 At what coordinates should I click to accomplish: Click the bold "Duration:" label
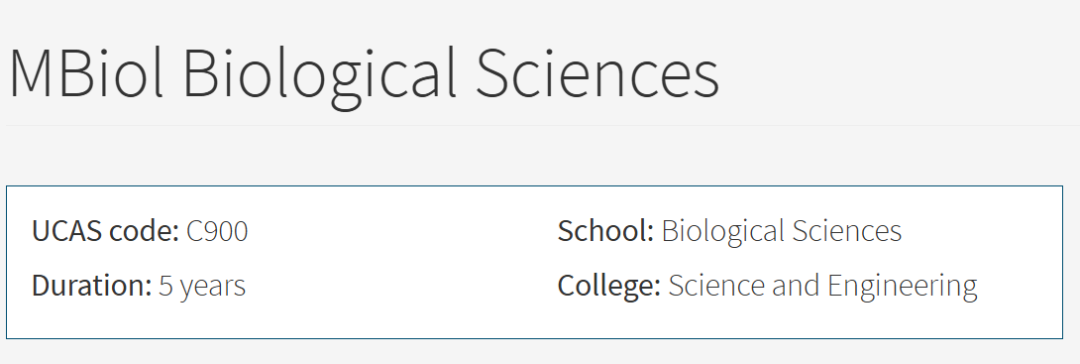[92, 285]
